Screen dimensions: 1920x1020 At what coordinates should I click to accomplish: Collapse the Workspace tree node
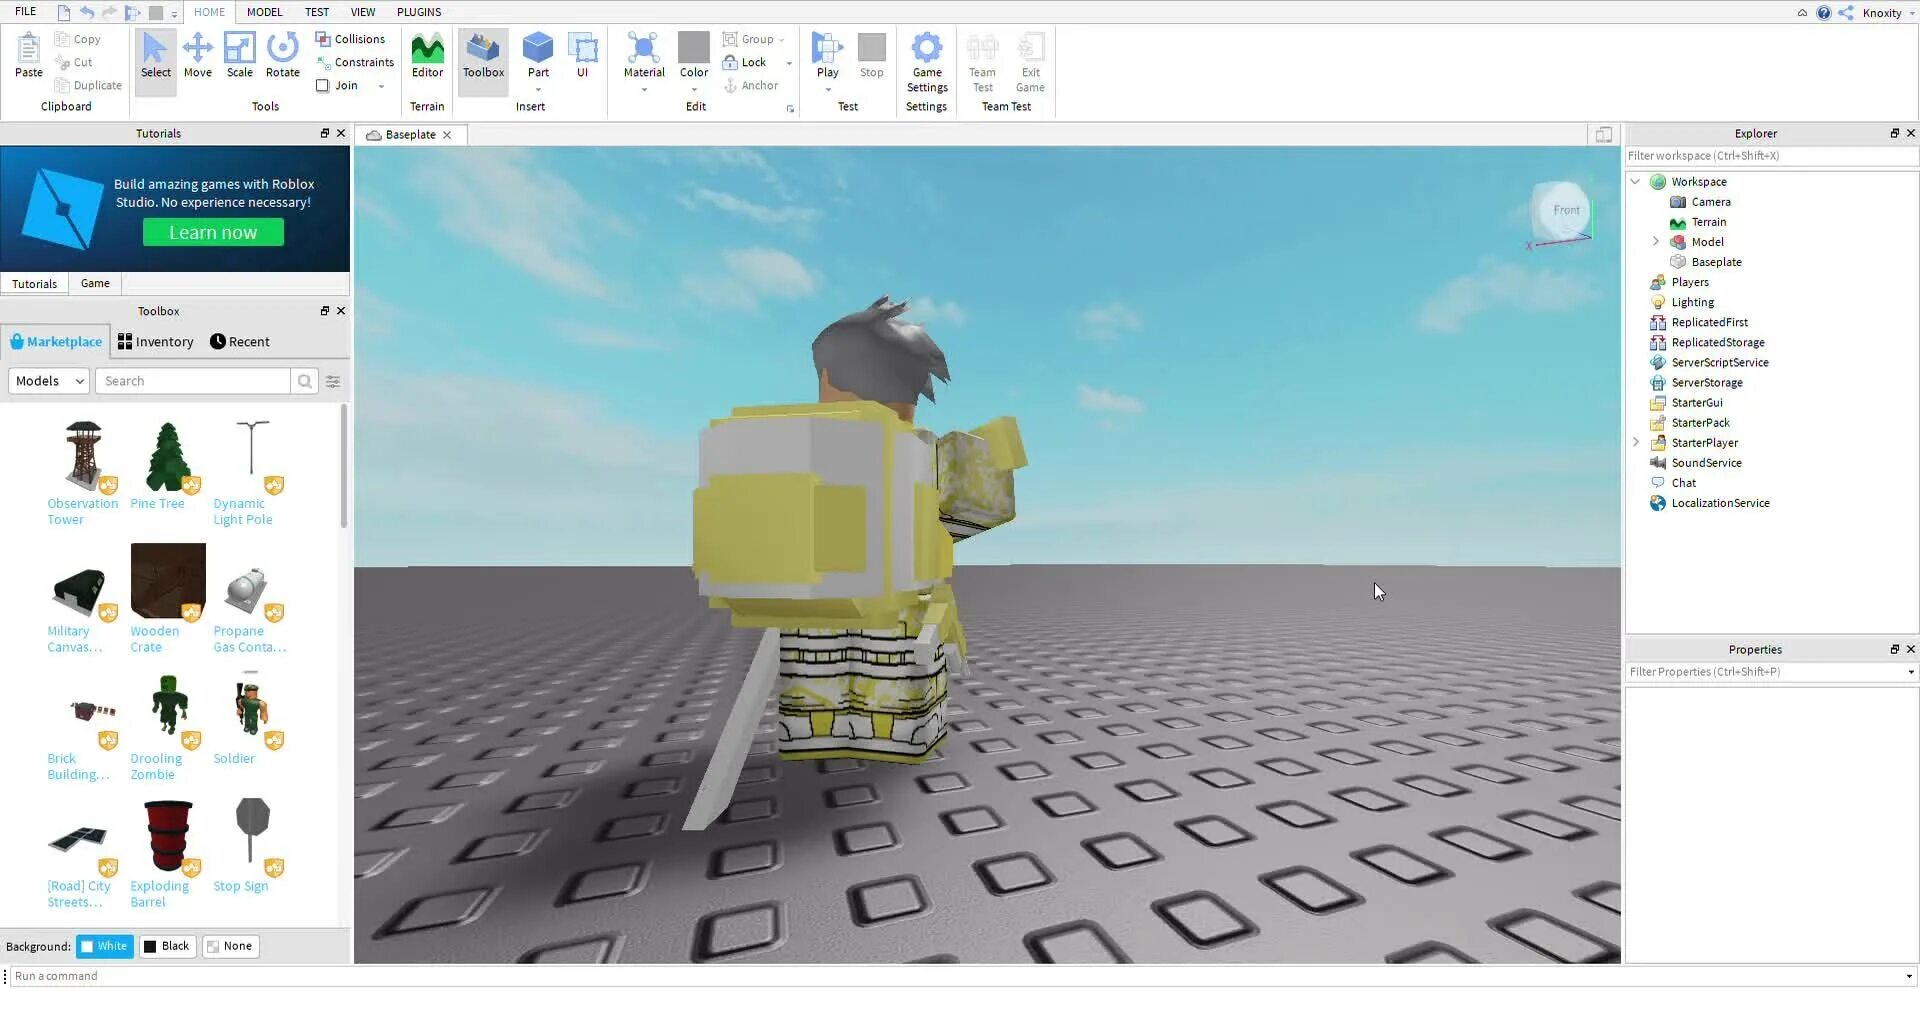(x=1635, y=182)
